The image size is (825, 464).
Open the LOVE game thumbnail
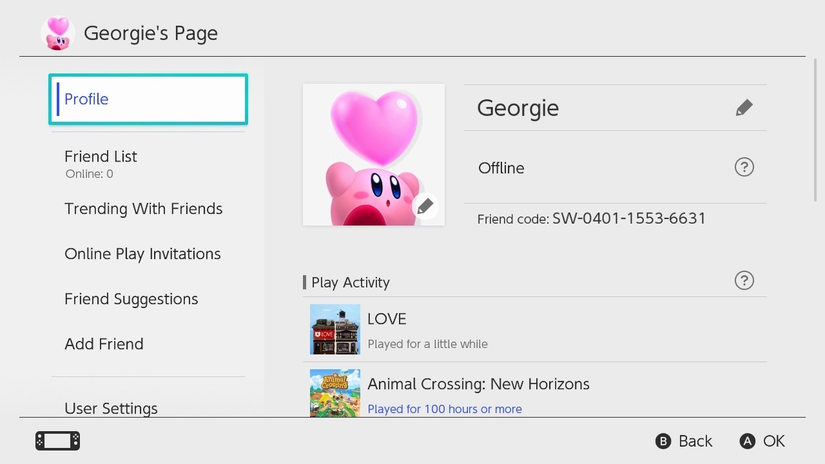pyautogui.click(x=334, y=329)
